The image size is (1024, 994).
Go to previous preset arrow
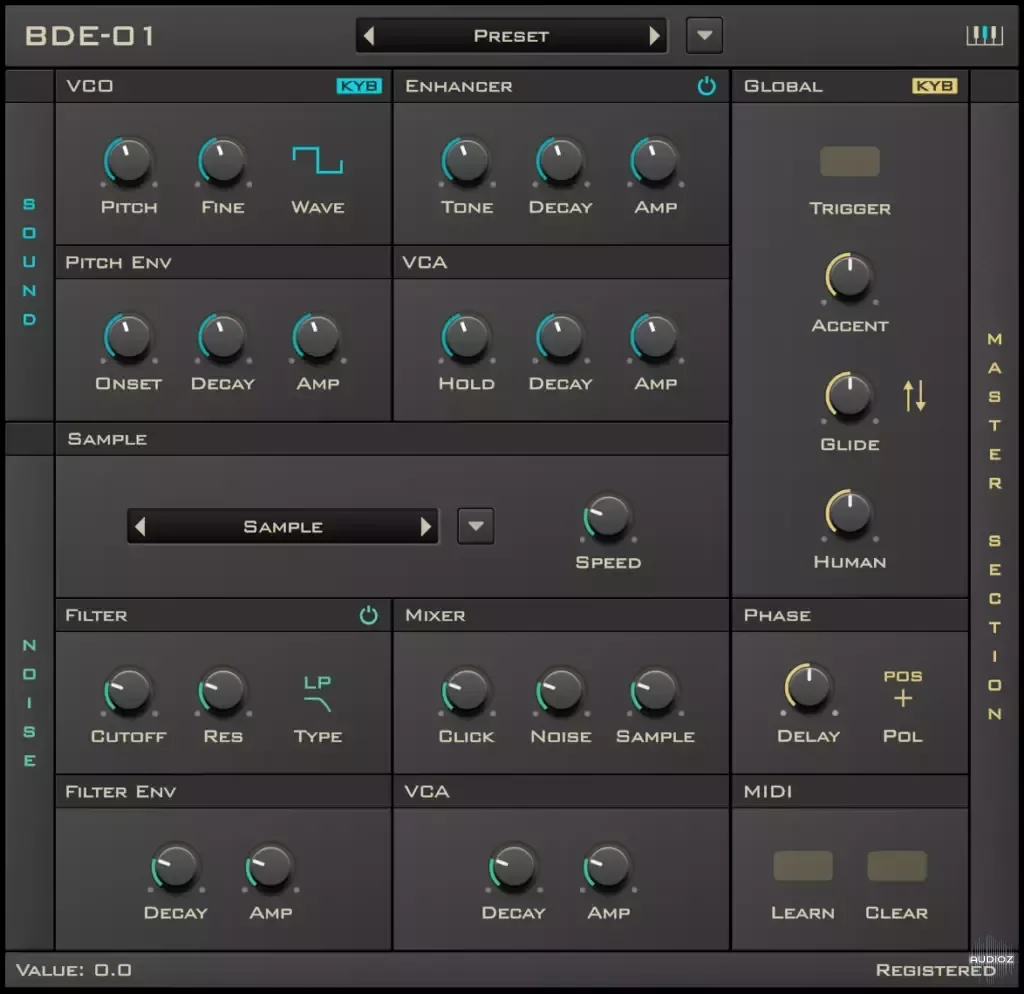[x=369, y=36]
